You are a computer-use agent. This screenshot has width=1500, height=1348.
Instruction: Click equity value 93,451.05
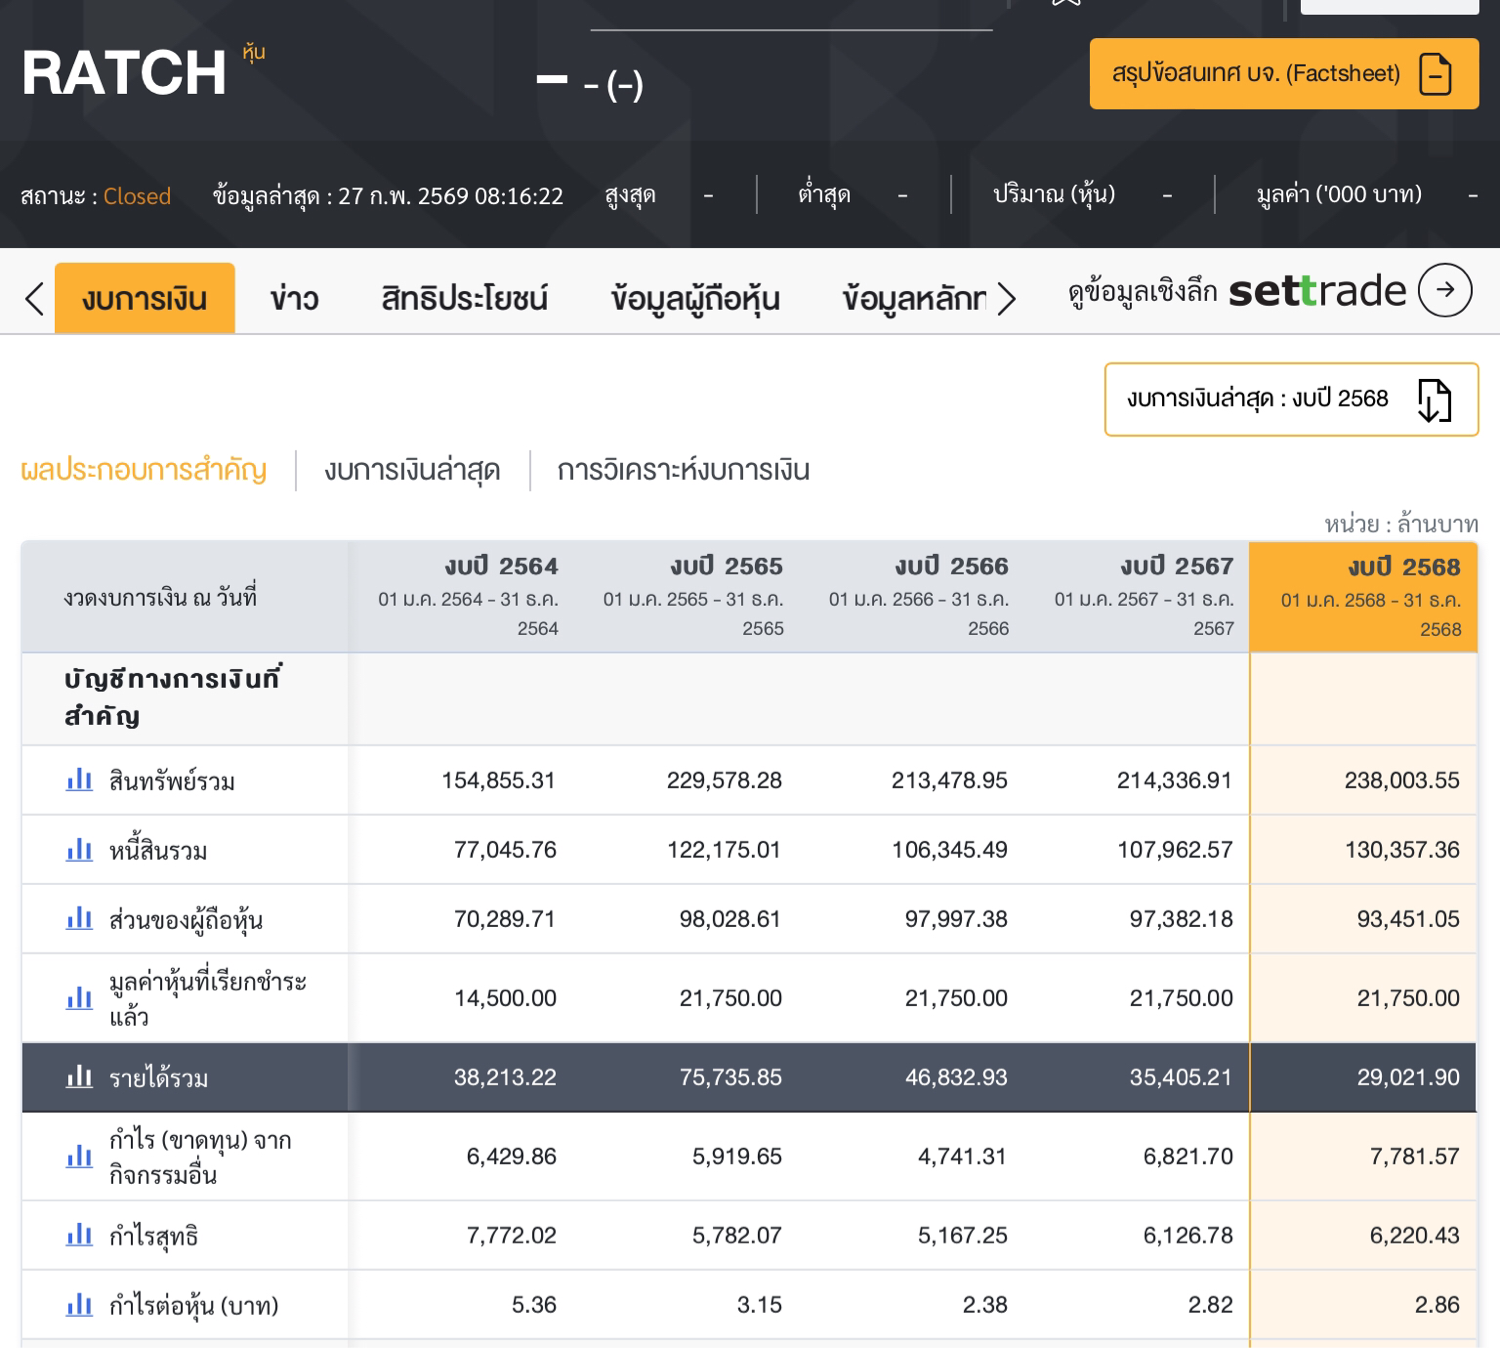[1408, 919]
